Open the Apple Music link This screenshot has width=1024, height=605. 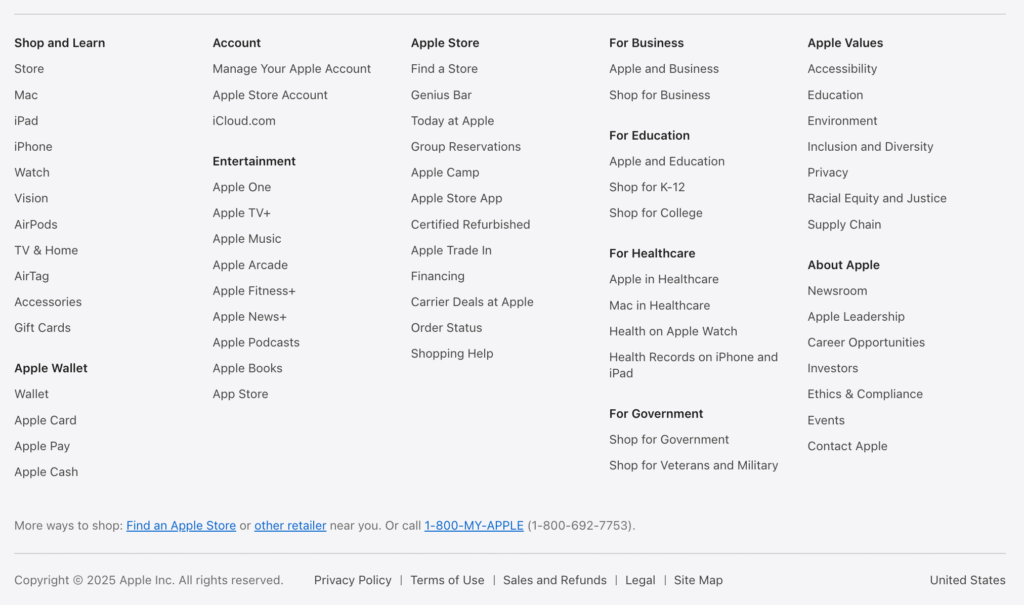(247, 238)
